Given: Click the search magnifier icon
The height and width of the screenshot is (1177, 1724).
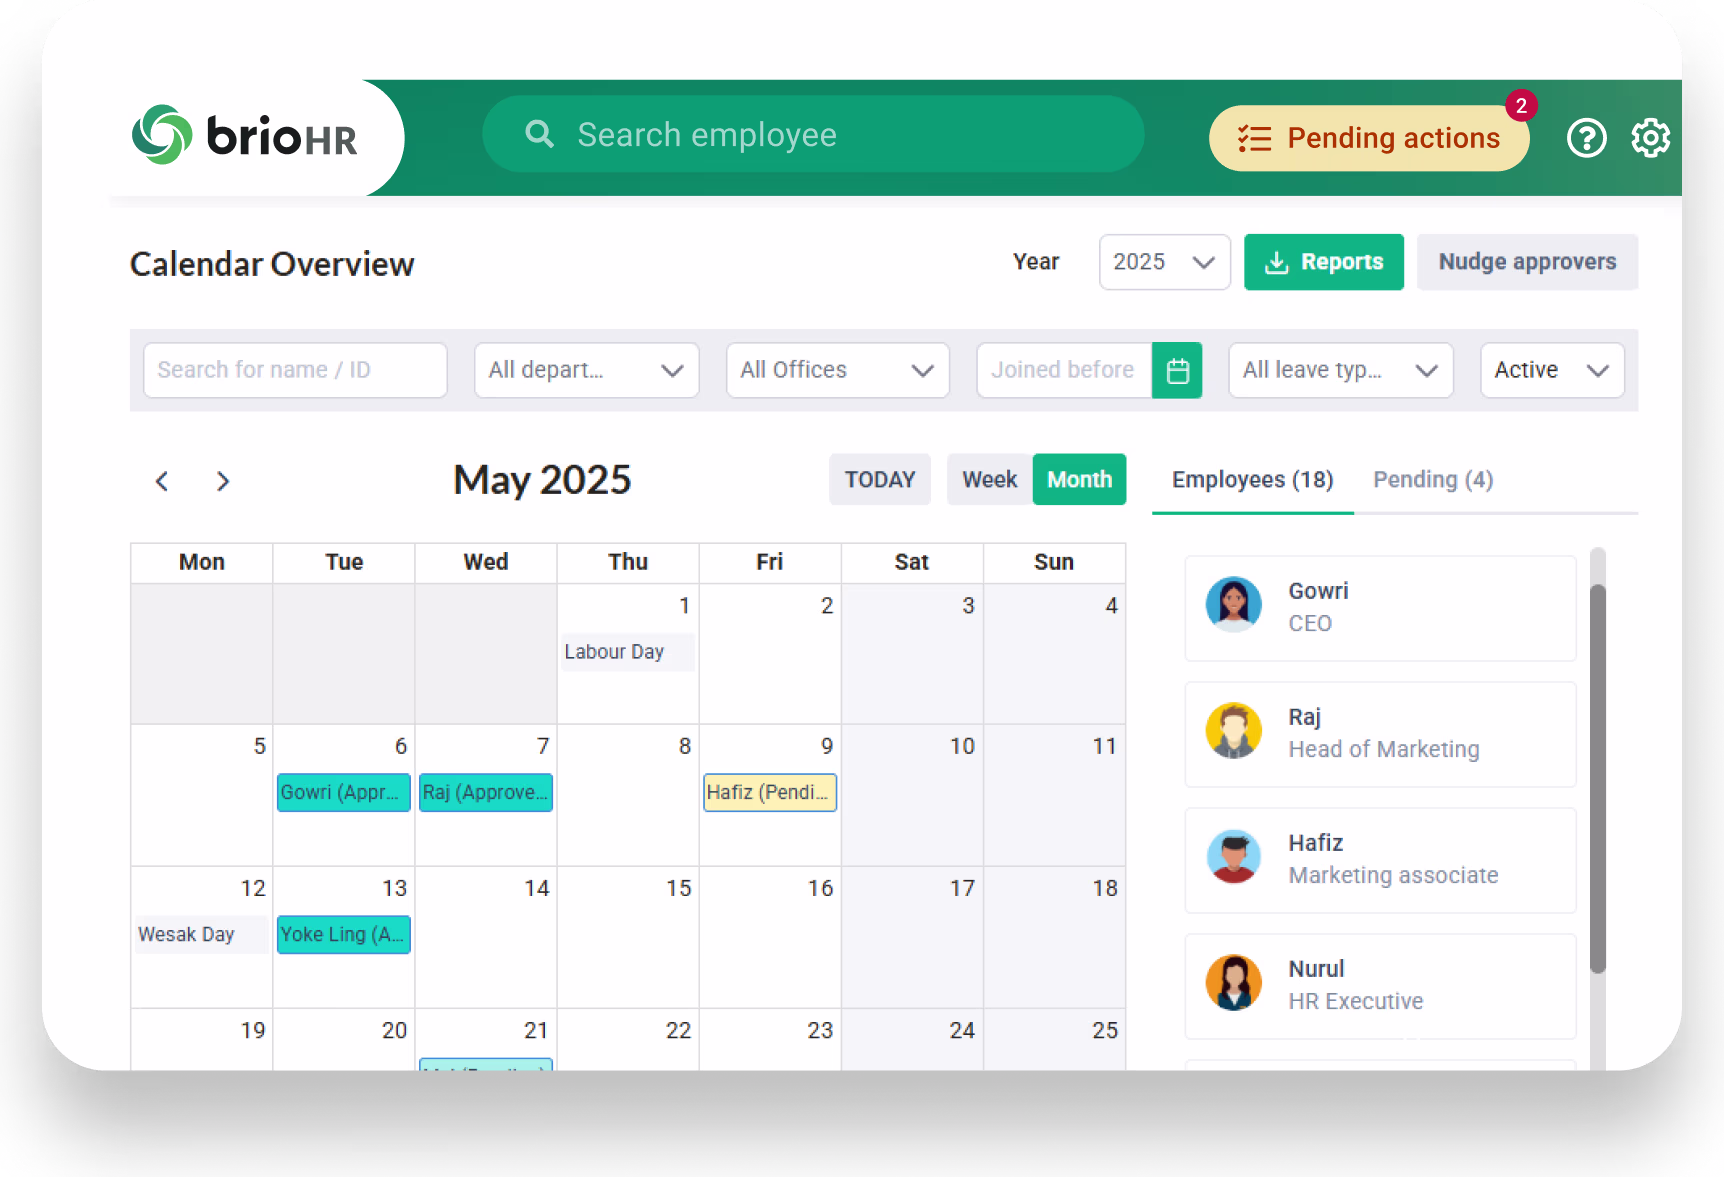Looking at the screenshot, I should click(539, 134).
